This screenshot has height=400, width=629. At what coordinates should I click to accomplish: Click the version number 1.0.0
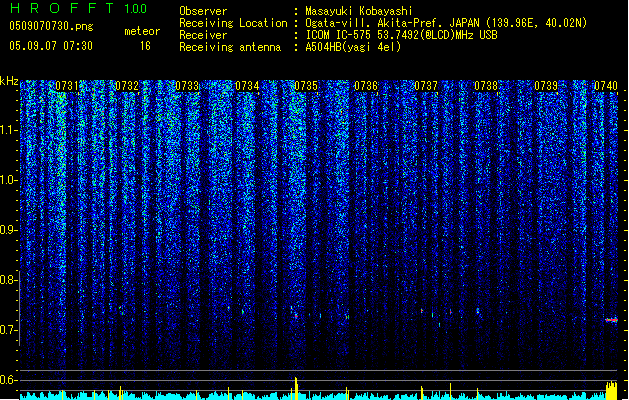[x=135, y=8]
